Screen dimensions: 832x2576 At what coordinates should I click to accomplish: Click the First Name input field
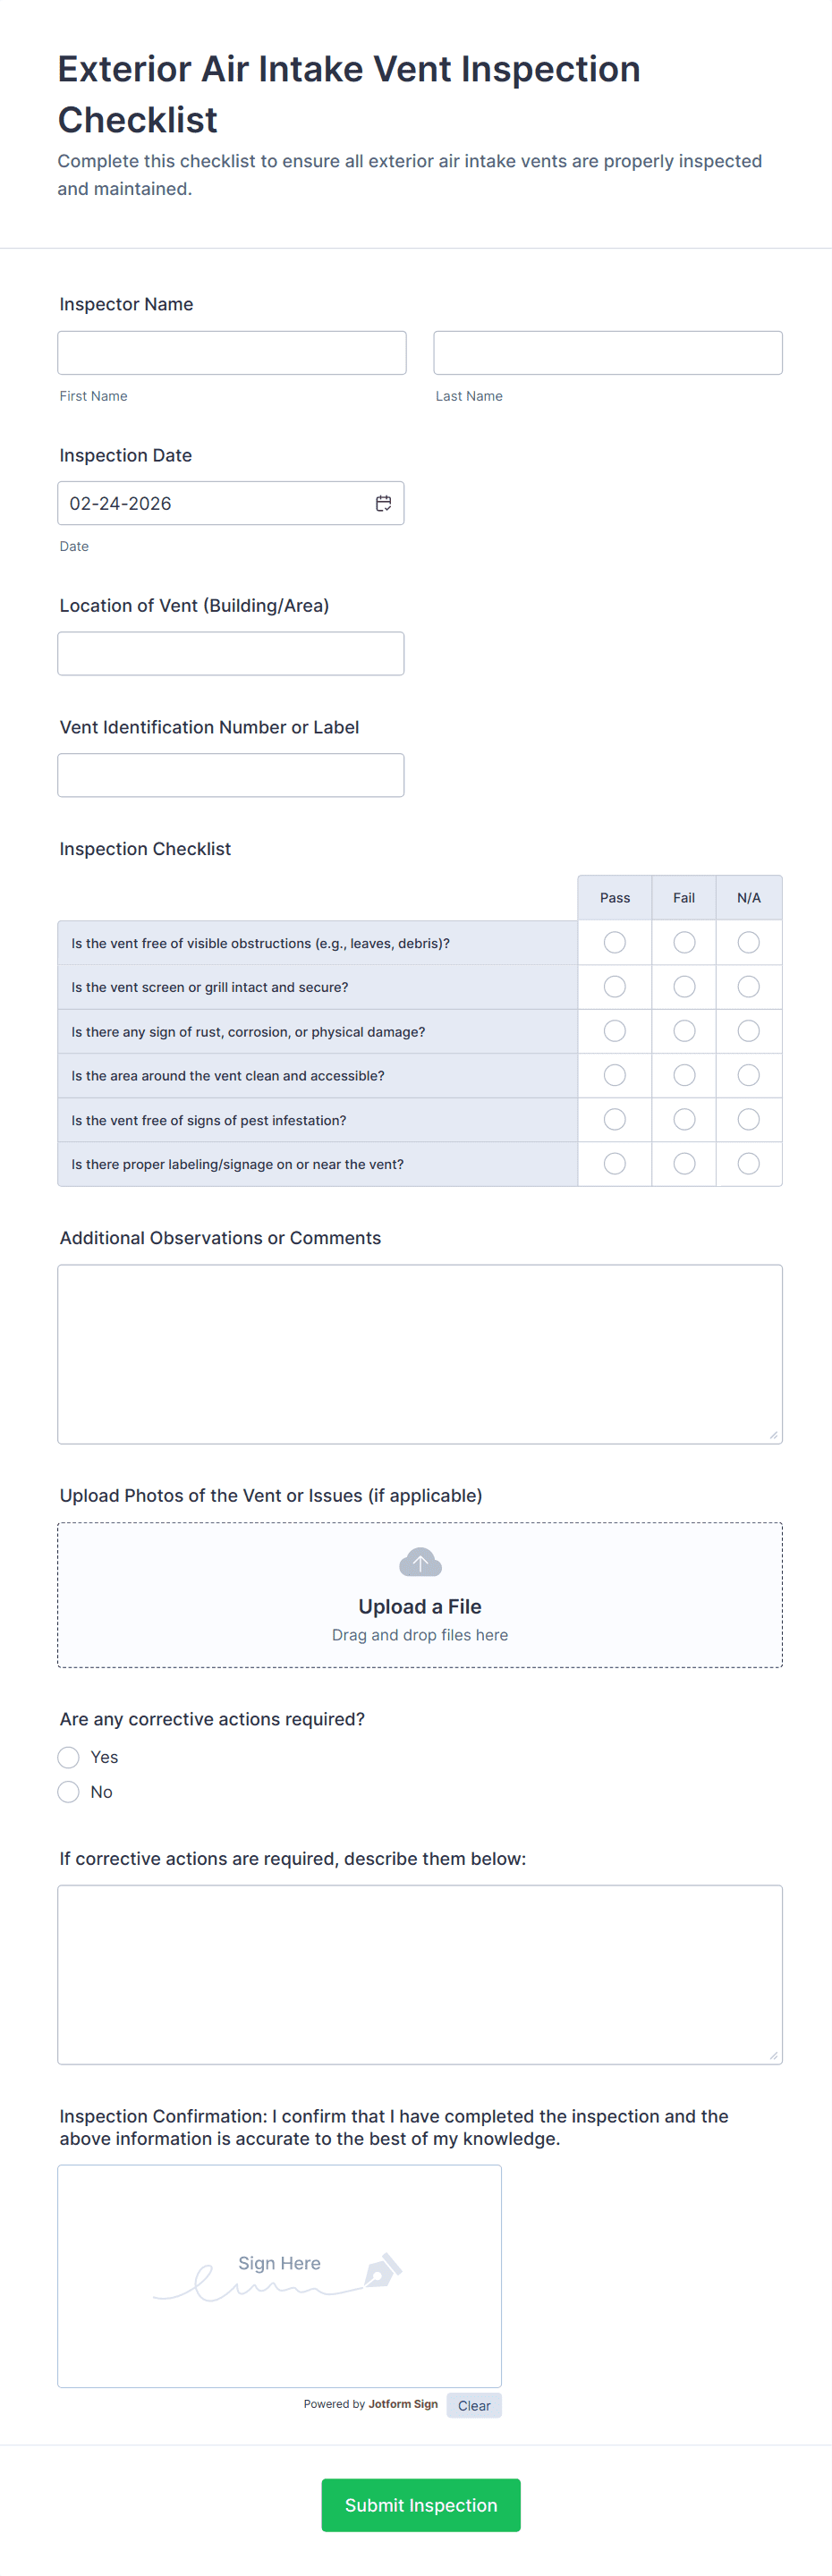232,353
